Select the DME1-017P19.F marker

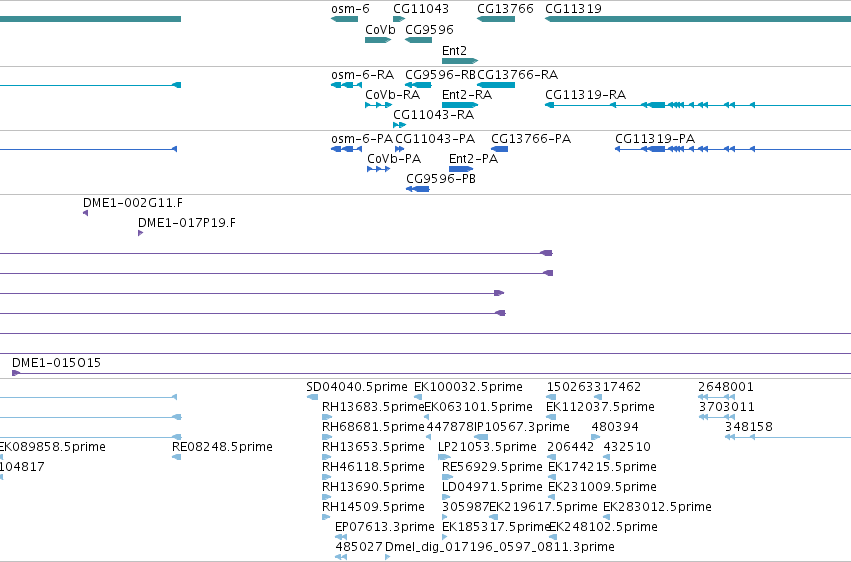click(x=141, y=233)
